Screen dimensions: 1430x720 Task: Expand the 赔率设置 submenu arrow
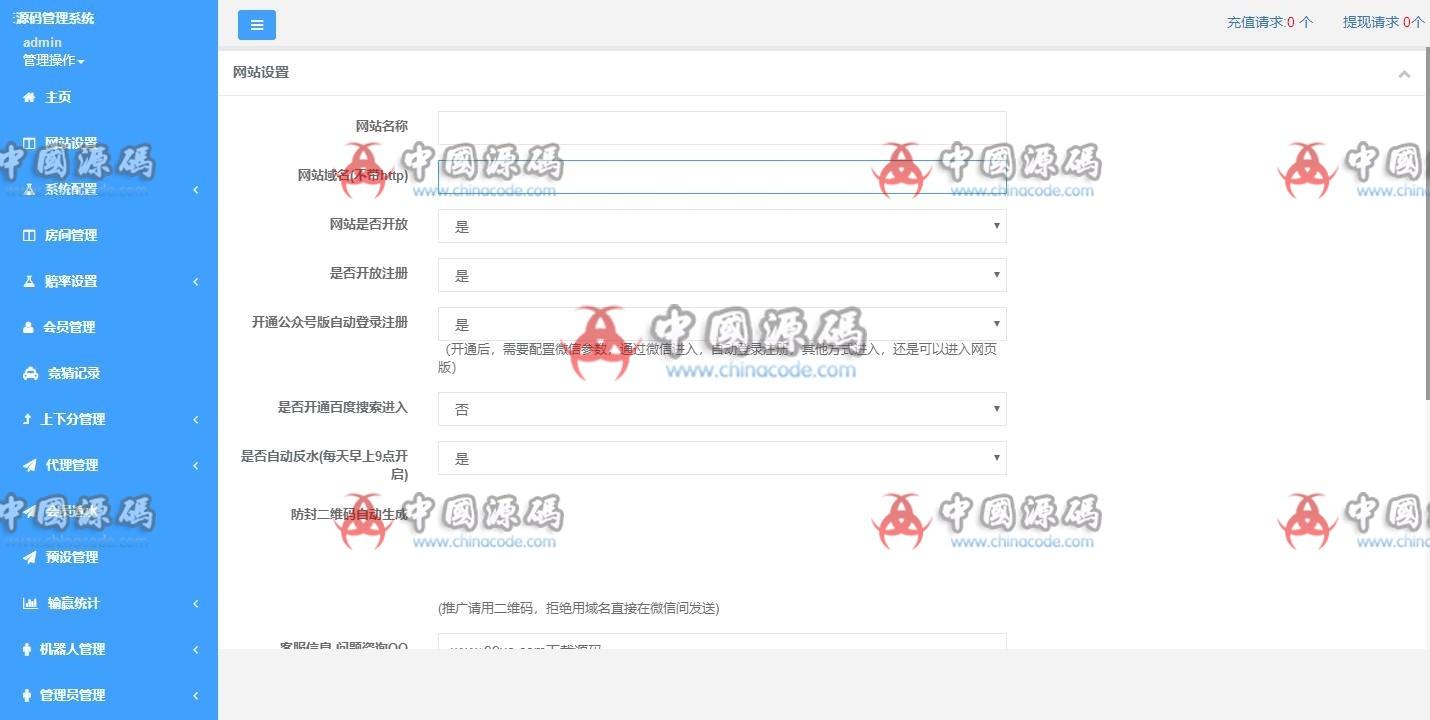pos(196,281)
